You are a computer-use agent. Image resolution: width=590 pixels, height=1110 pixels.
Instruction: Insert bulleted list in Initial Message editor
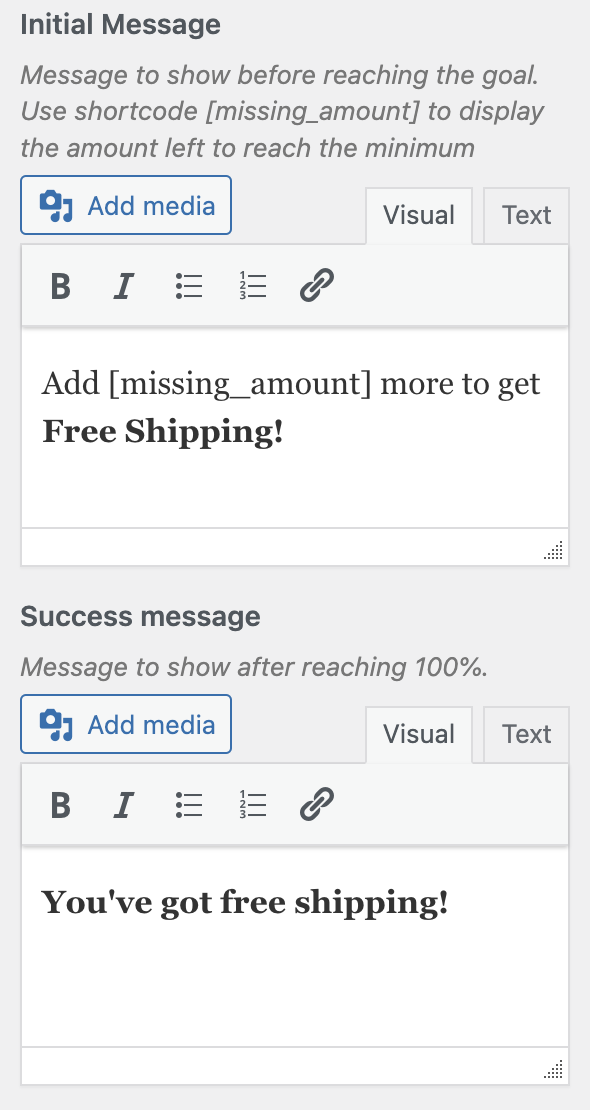[x=189, y=286]
